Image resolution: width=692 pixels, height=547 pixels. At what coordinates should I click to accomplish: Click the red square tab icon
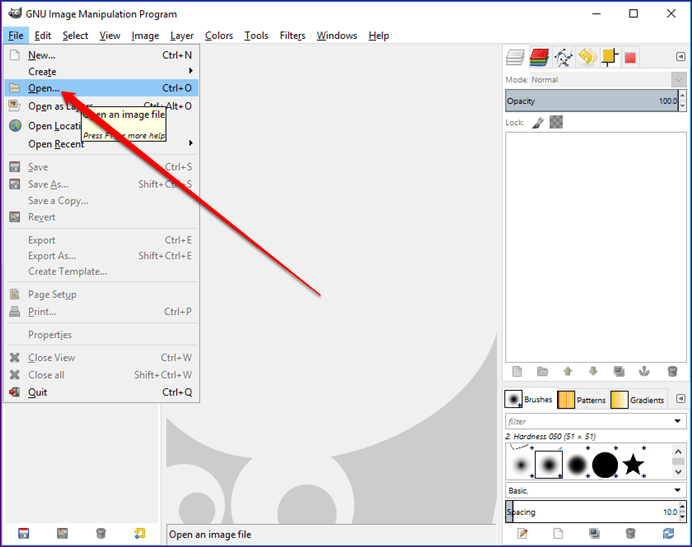(630, 57)
